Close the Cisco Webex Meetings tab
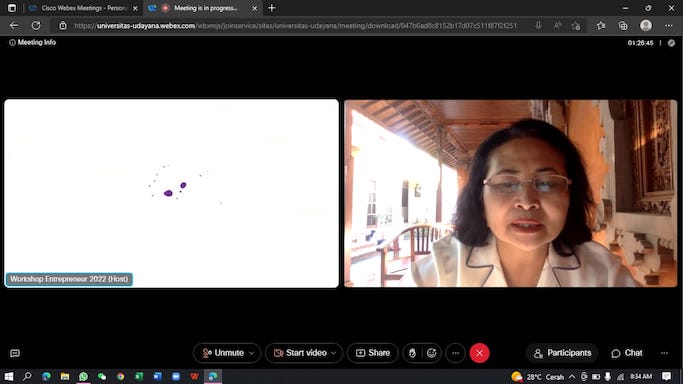 pyautogui.click(x=135, y=8)
